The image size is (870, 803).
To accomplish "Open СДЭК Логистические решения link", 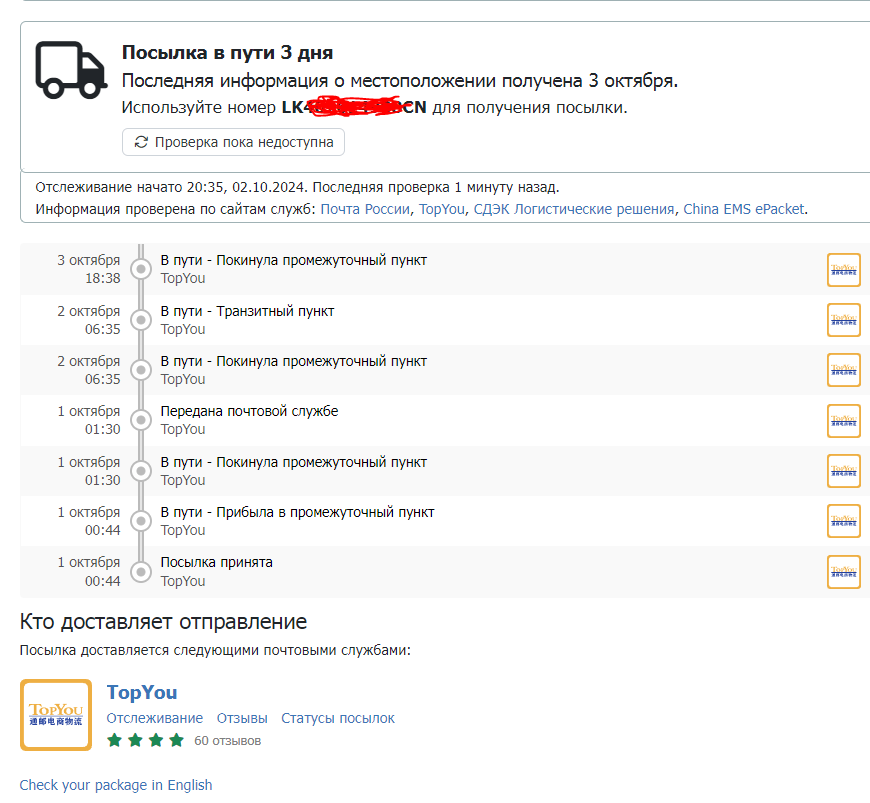I will [574, 209].
